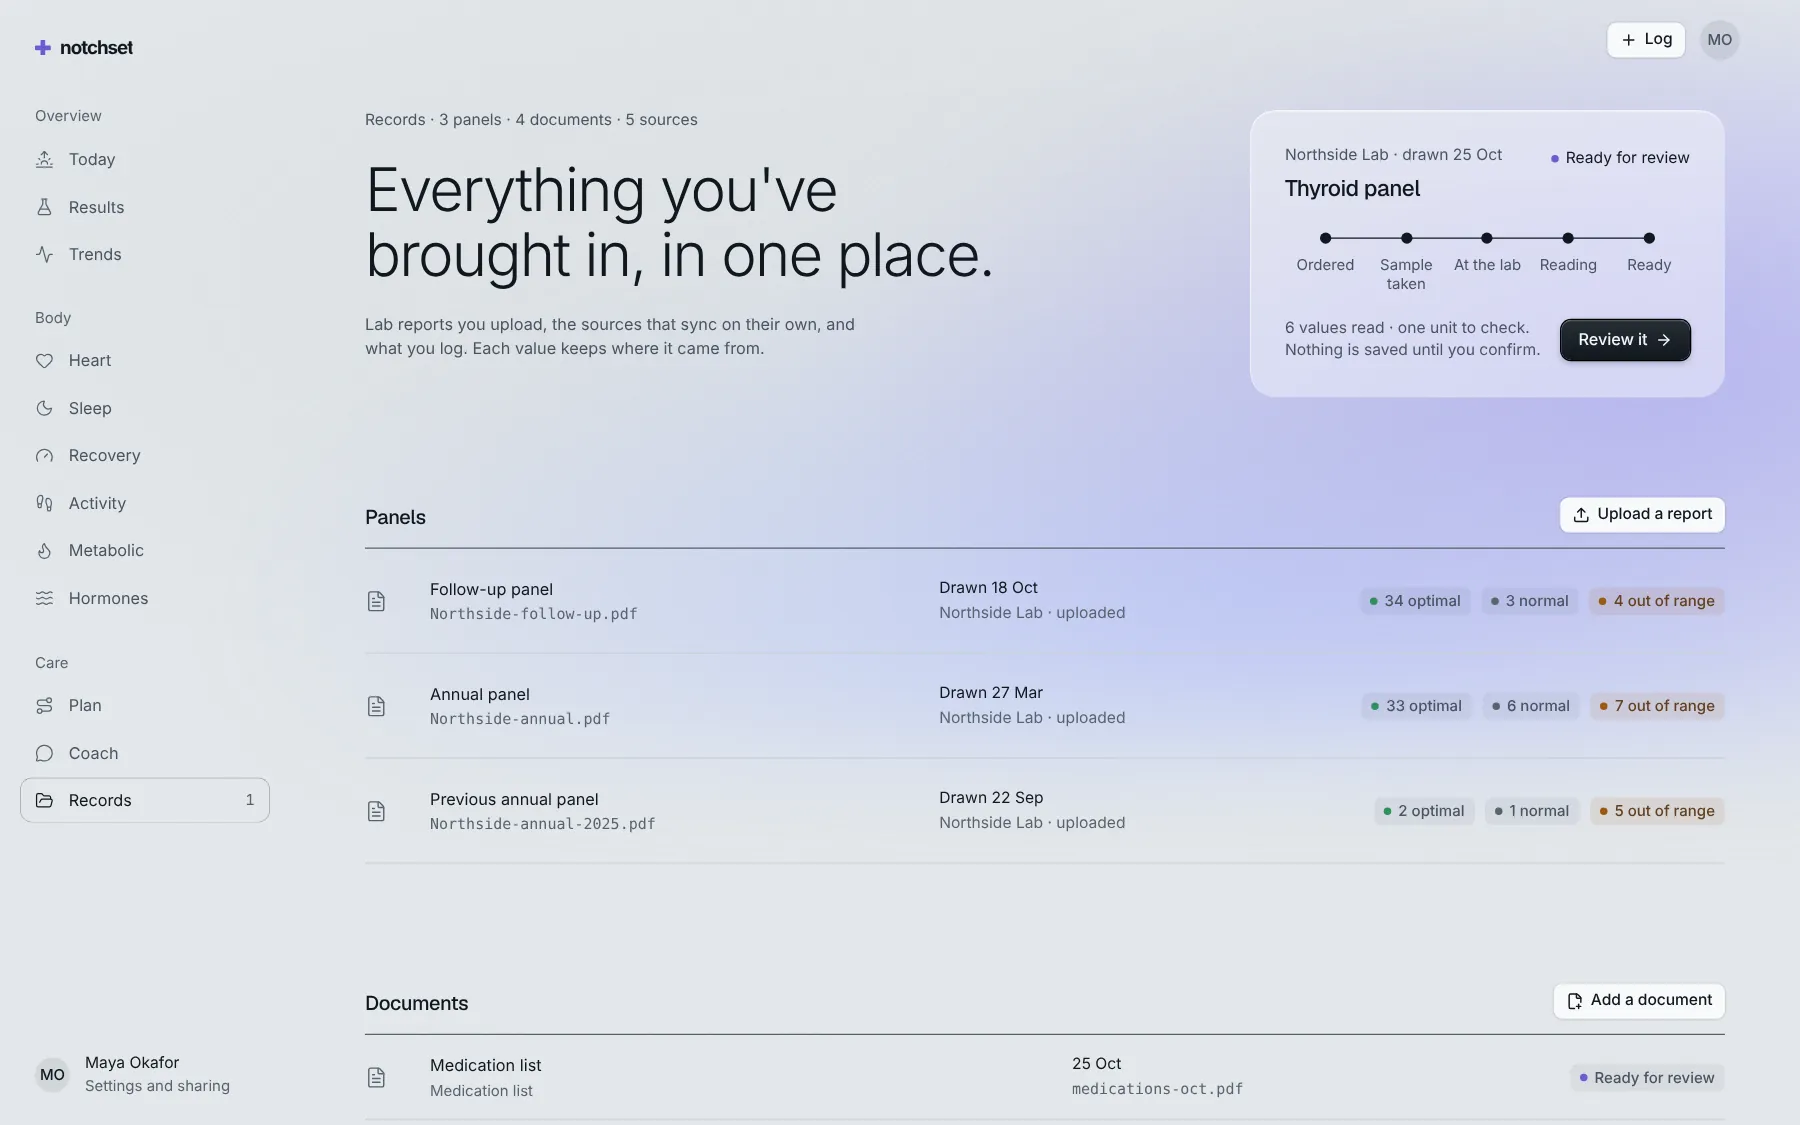The height and width of the screenshot is (1125, 1800).
Task: Click the Trends pulse line icon
Action: coord(44,254)
